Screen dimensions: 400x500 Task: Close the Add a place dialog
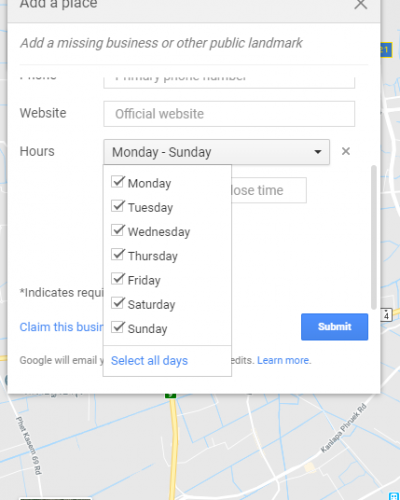361,4
